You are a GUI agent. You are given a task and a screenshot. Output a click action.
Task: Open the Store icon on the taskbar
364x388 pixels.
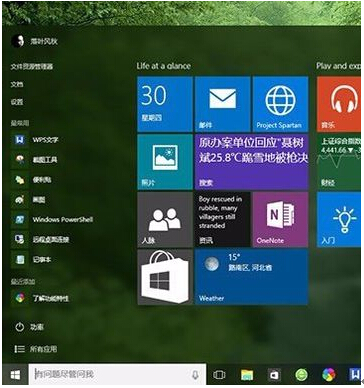pos(274,375)
